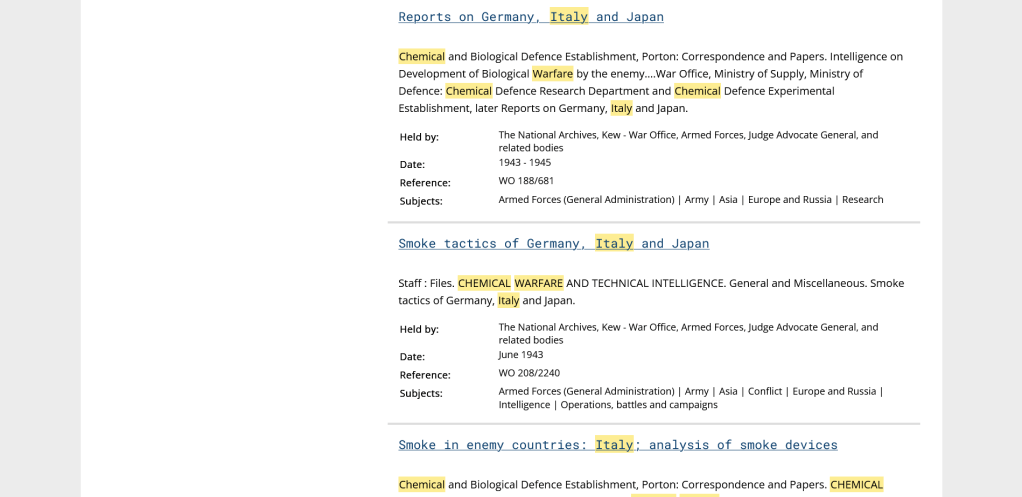The width and height of the screenshot is (1022, 497).
Task: Click highlighted "CHEMICAL" after "Staff : Files."
Action: (x=484, y=283)
